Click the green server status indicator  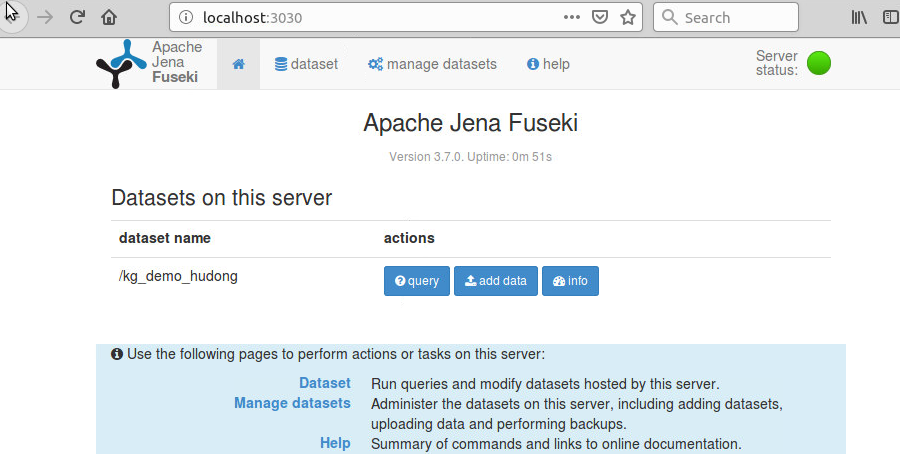pos(819,63)
